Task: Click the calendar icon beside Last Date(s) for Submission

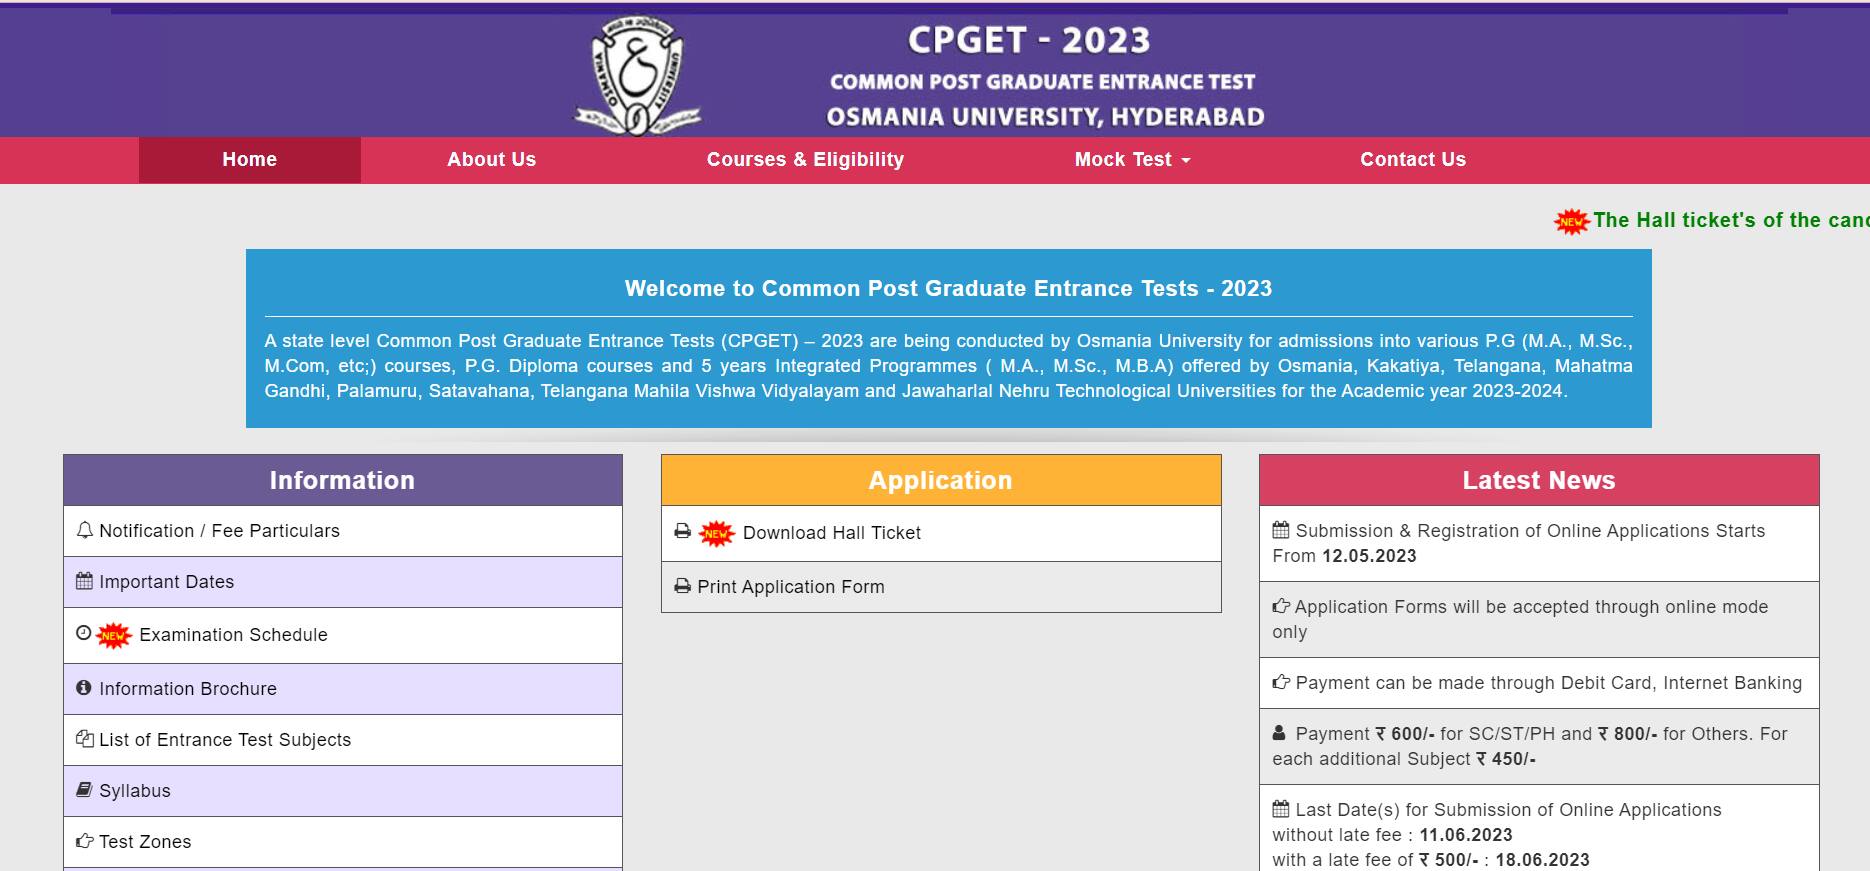Action: [1281, 809]
